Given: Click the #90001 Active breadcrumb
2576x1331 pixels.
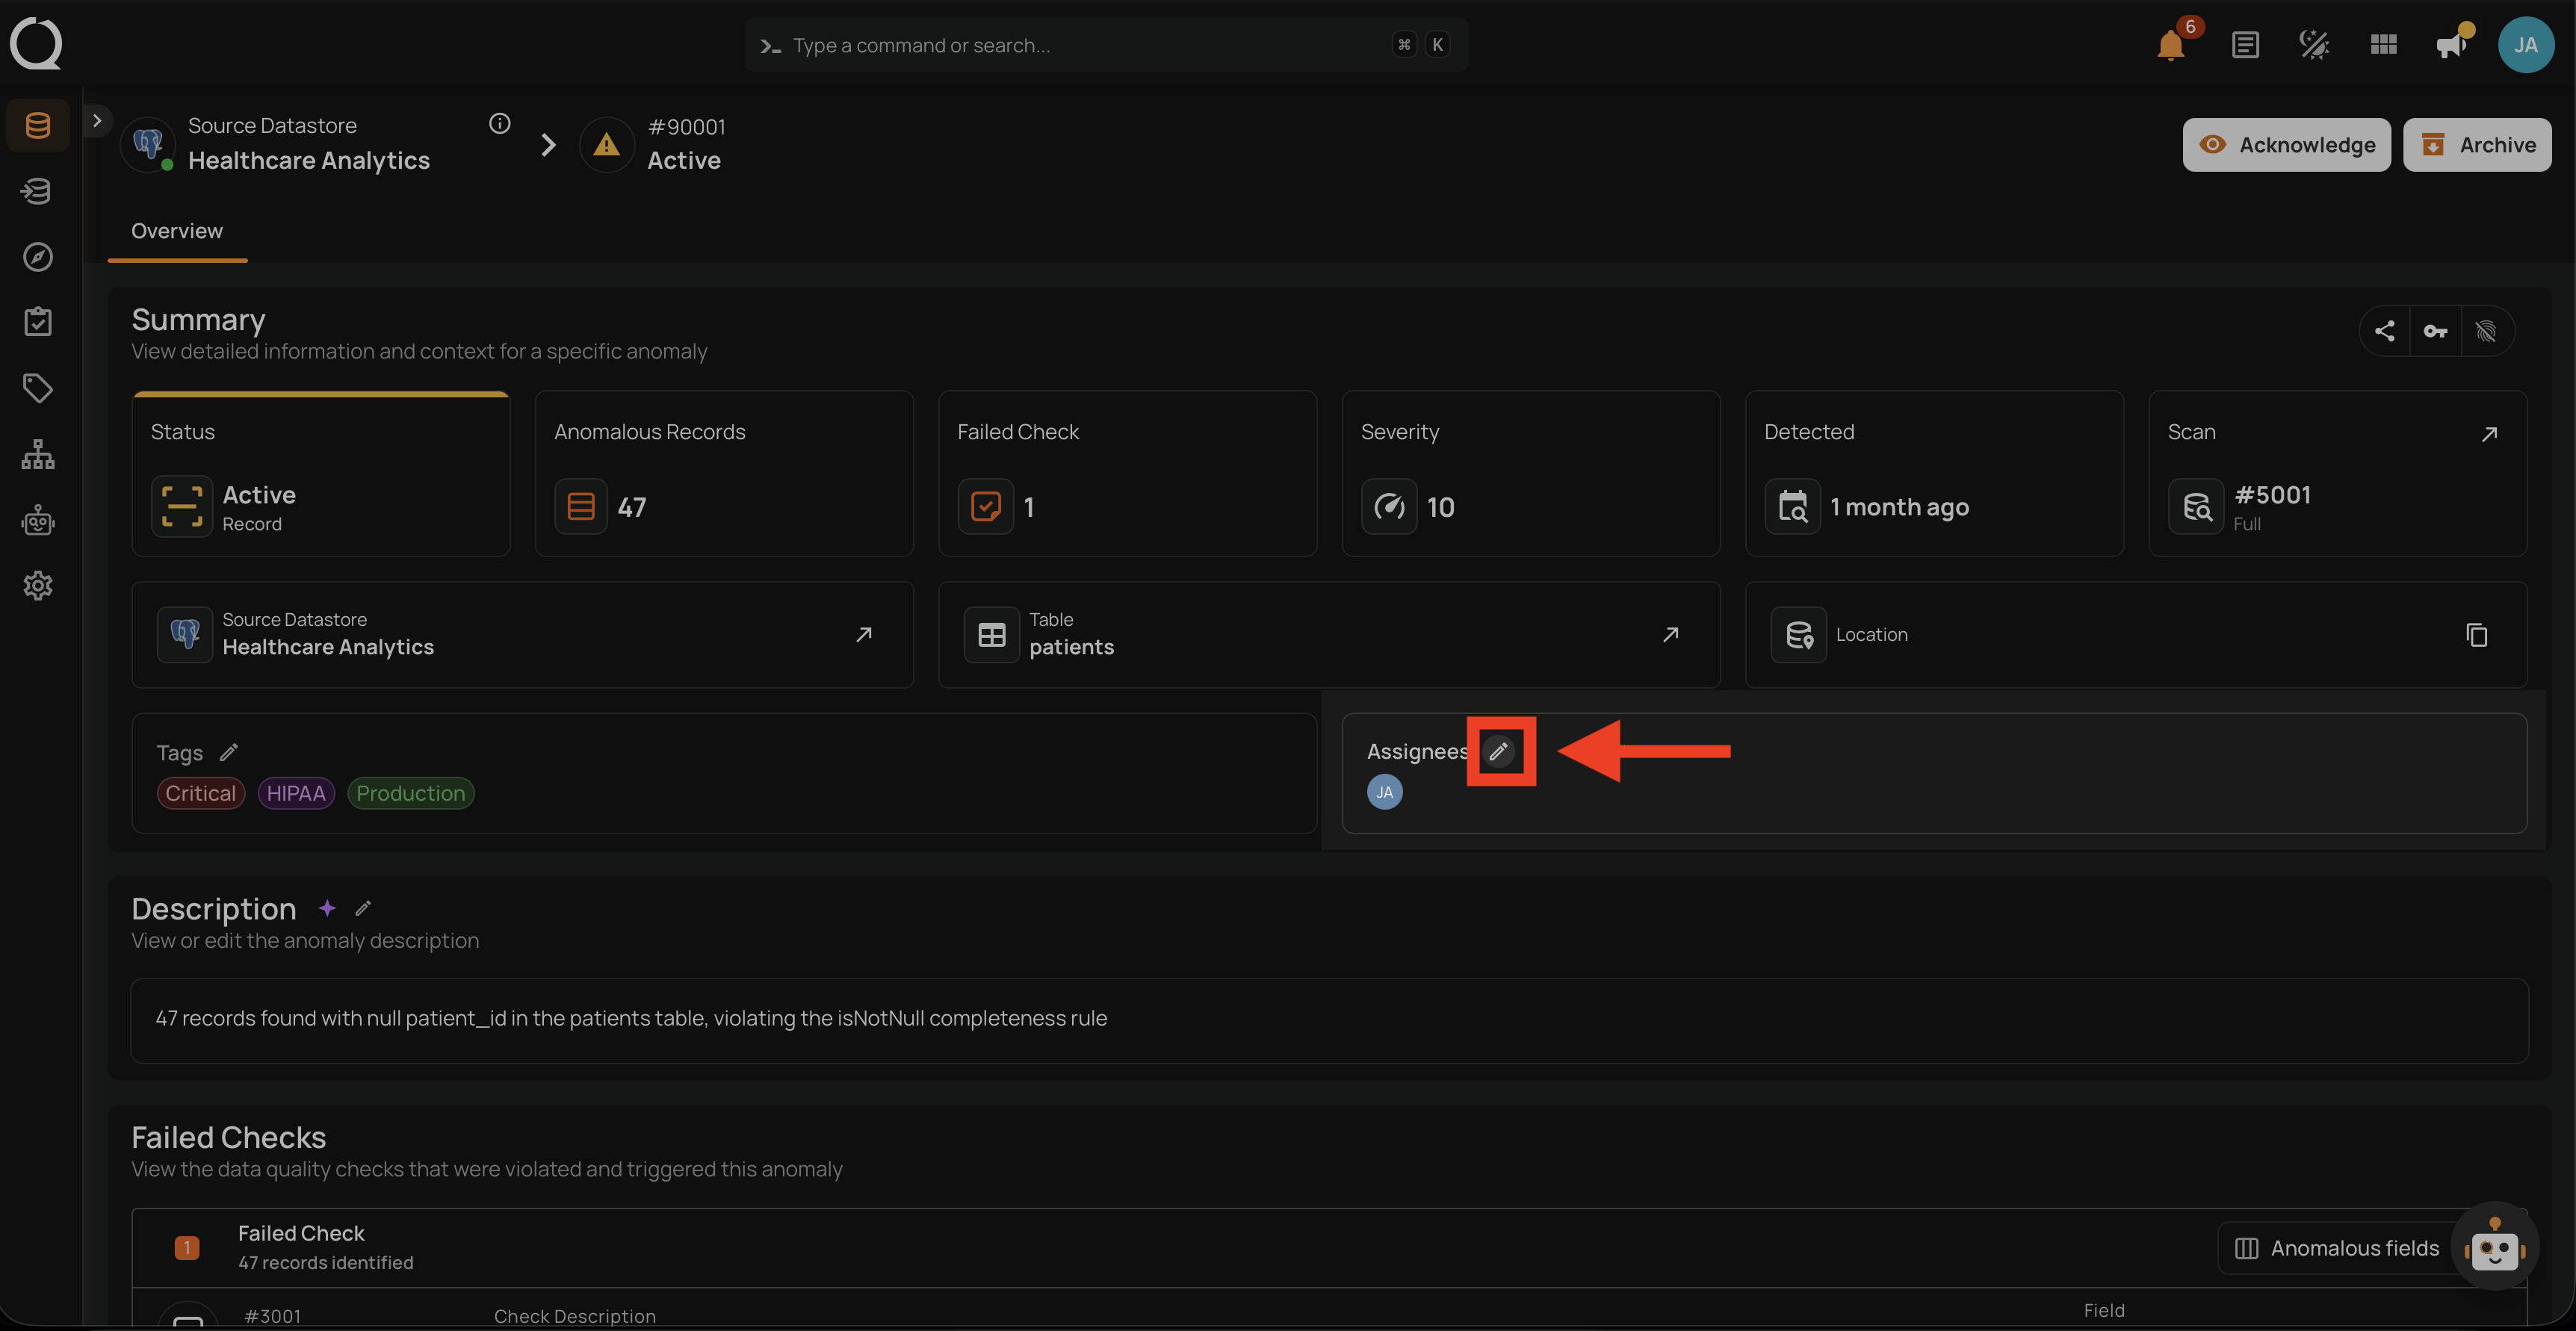Looking at the screenshot, I should point(686,144).
